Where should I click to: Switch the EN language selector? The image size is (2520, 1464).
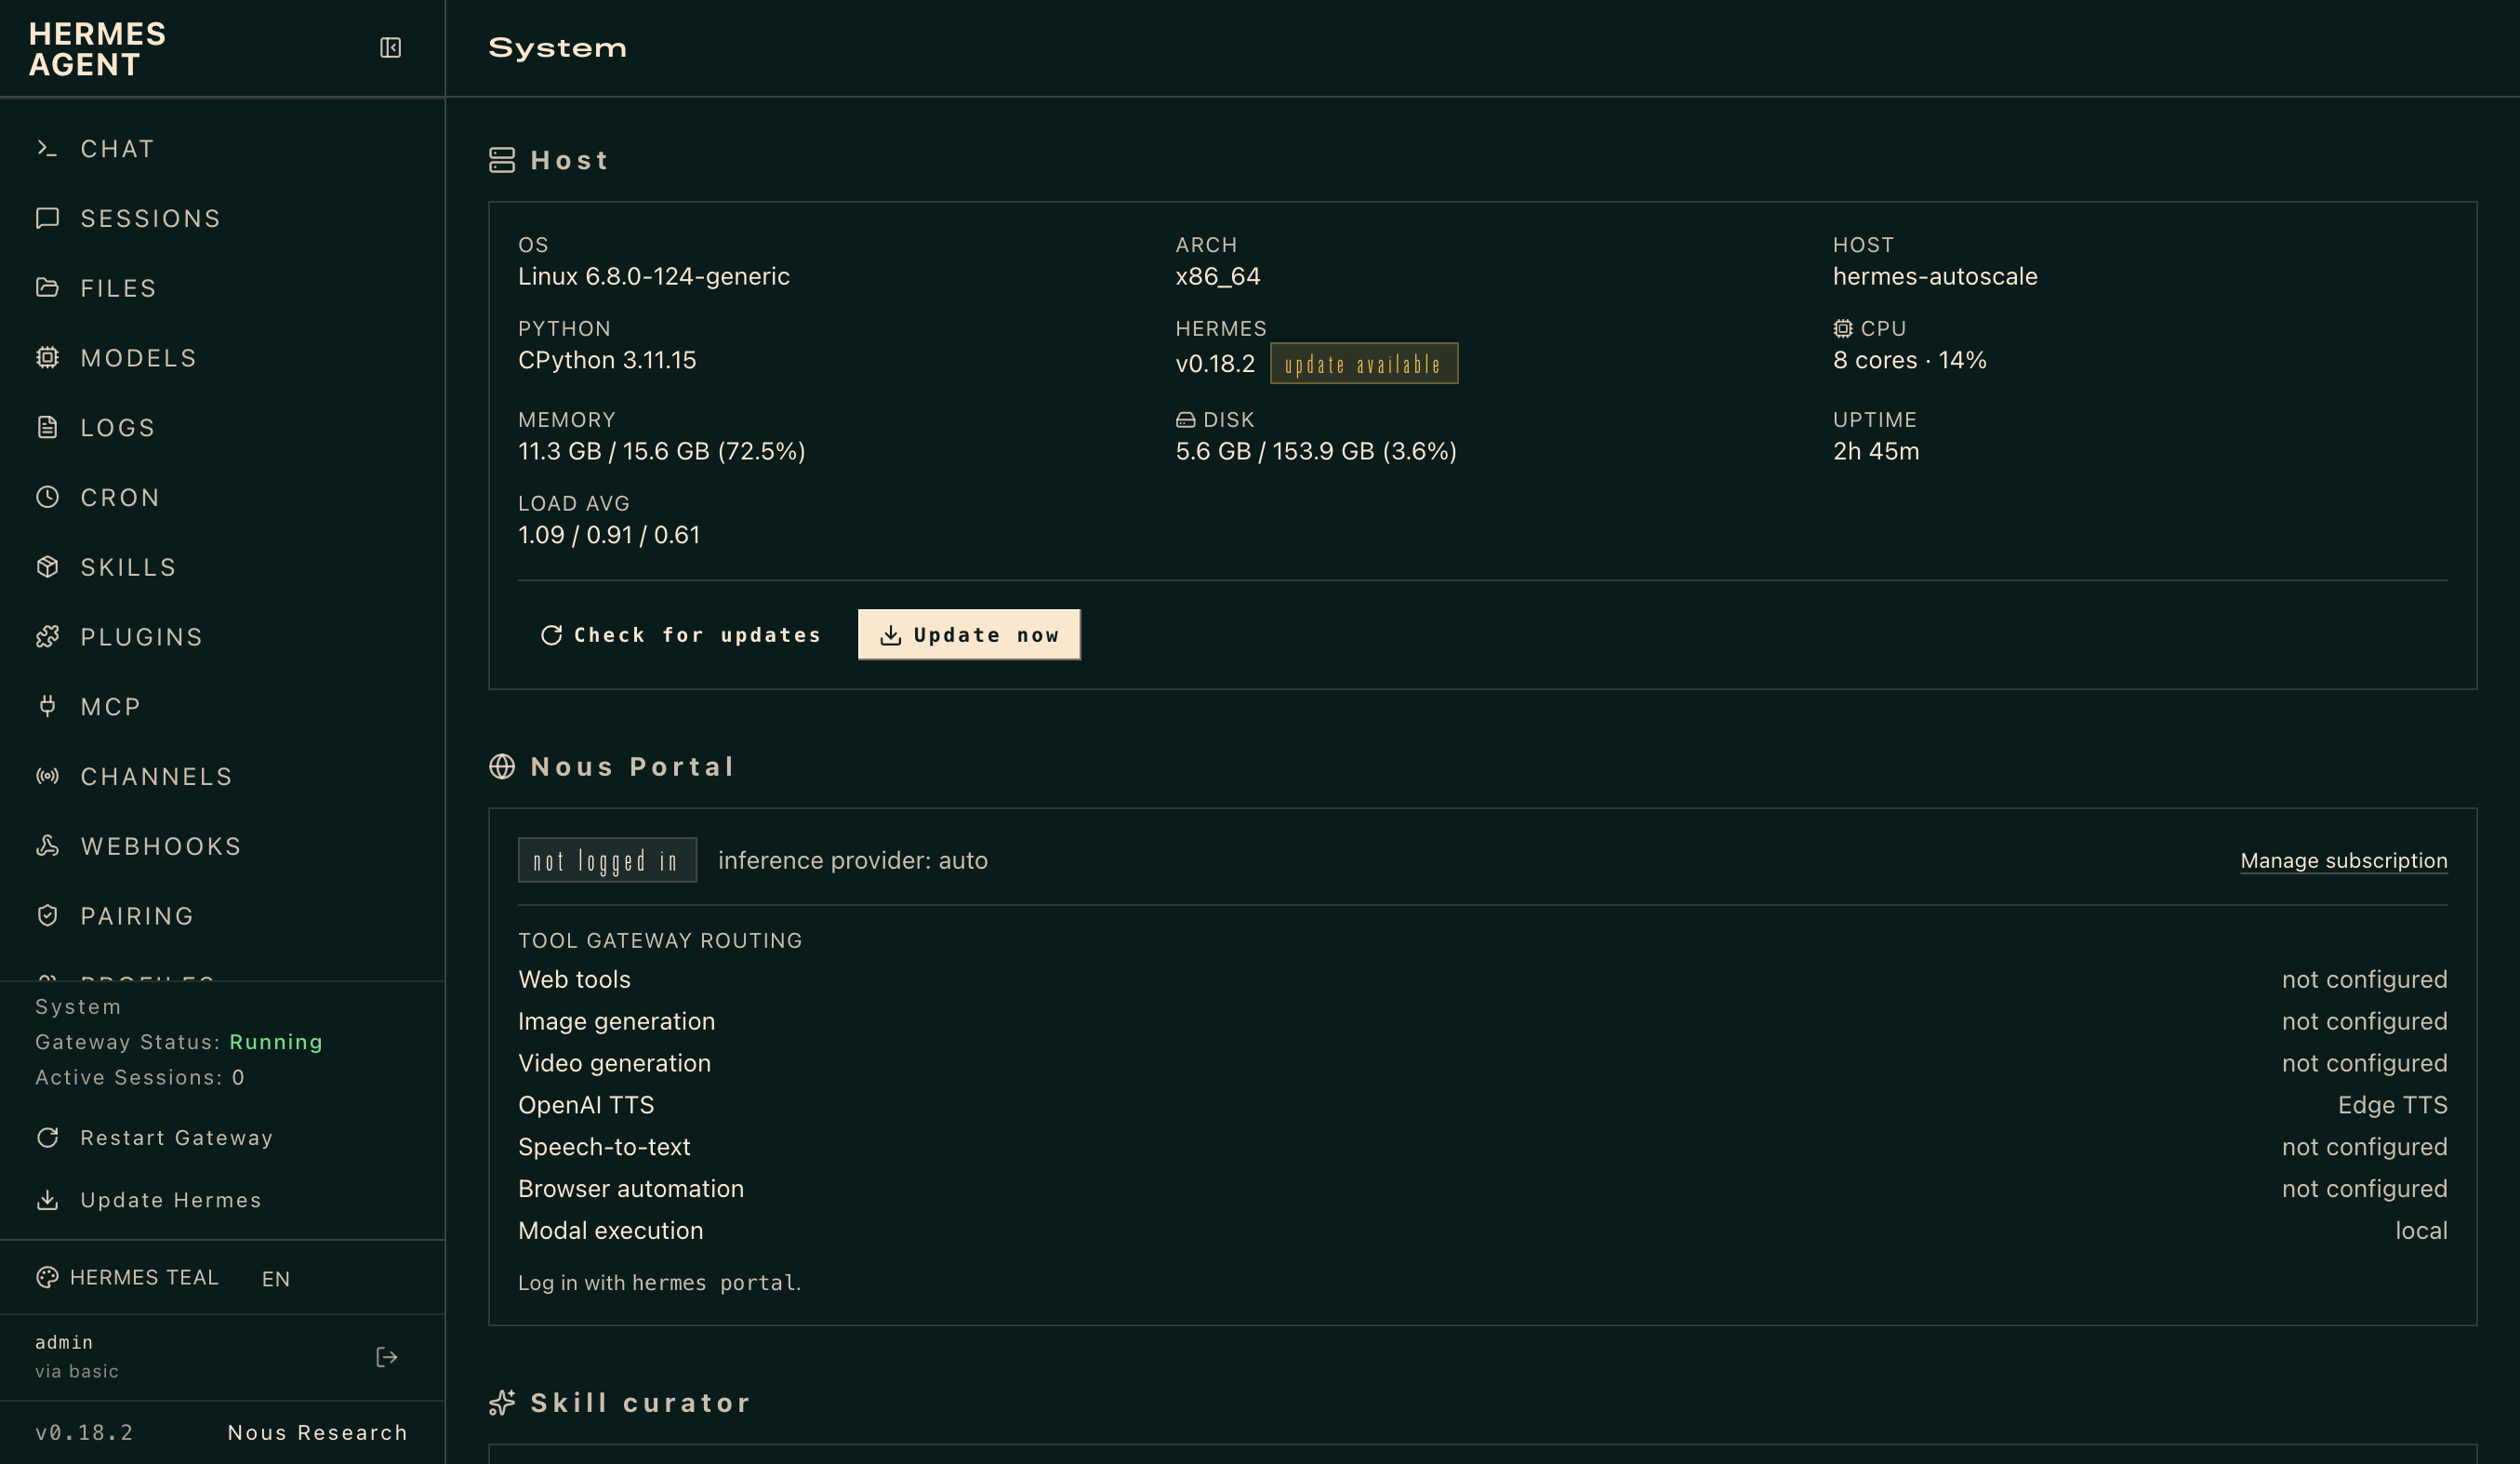click(x=276, y=1279)
